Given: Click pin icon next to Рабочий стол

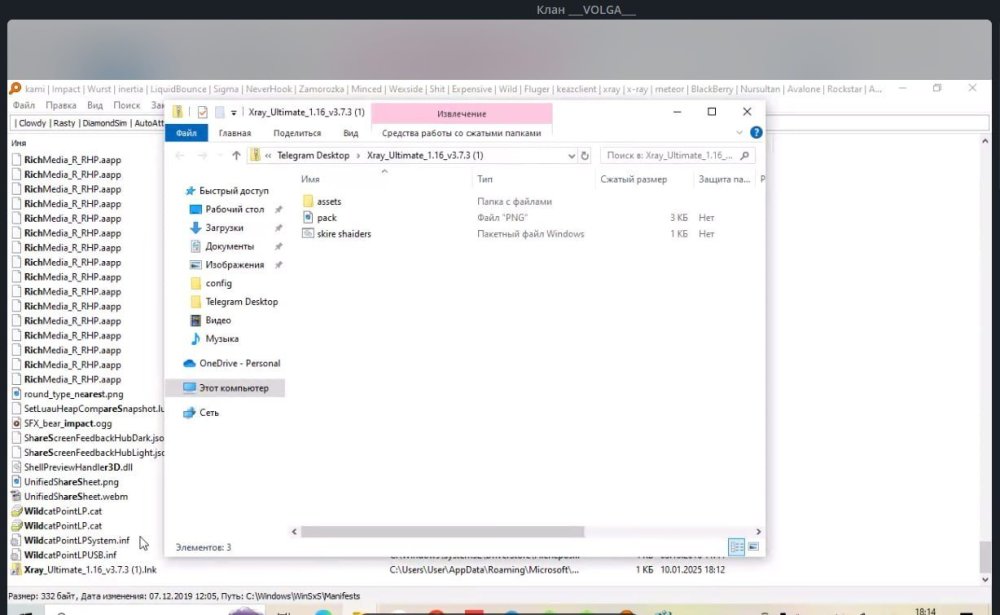Looking at the screenshot, I should 279,209.
